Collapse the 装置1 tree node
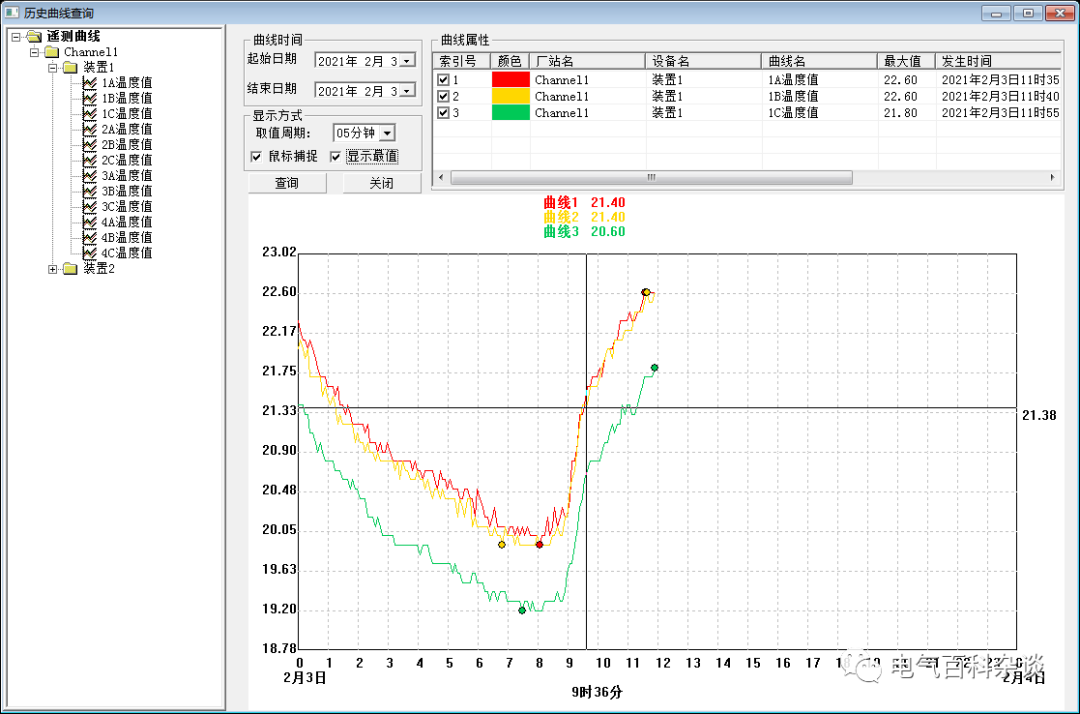 52,67
